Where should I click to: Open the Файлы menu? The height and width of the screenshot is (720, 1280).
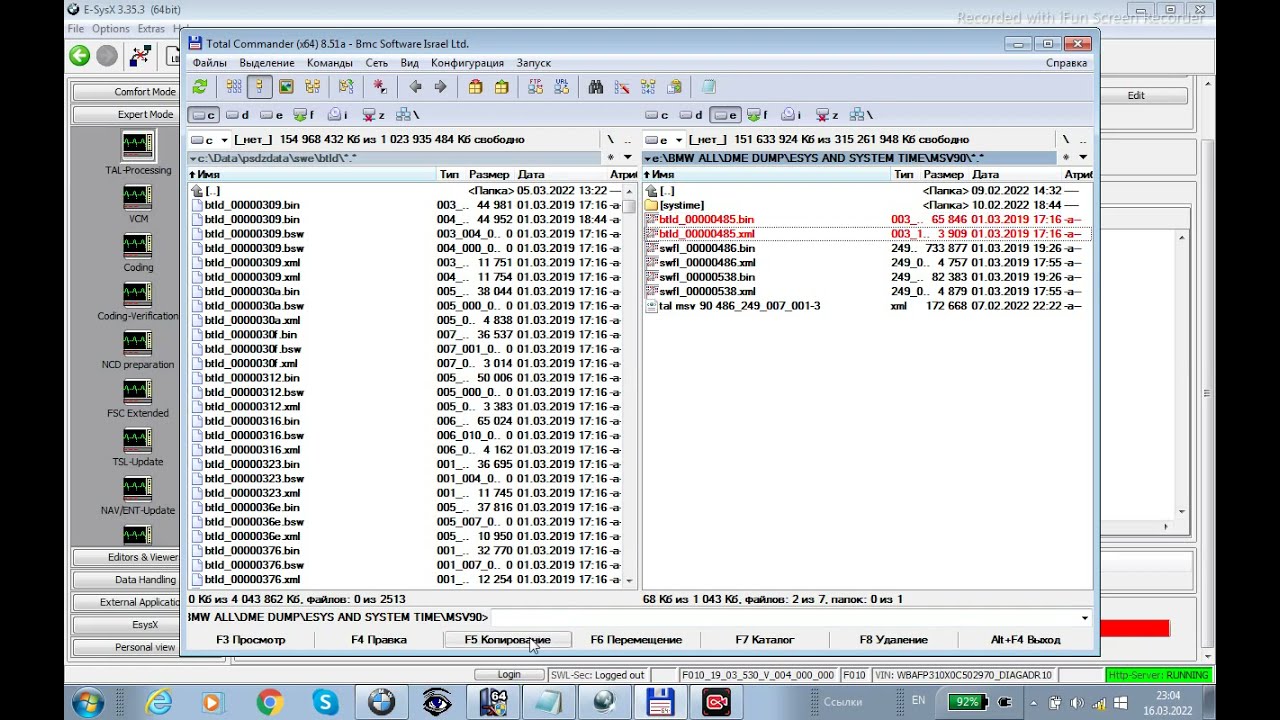210,63
